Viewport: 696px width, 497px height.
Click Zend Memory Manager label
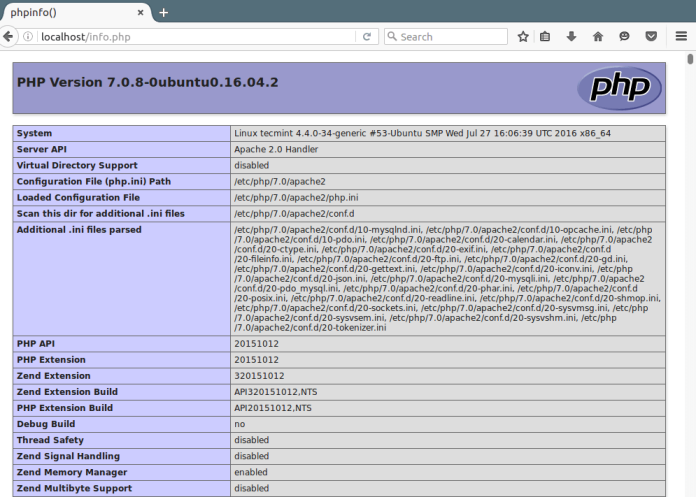pyautogui.click(x=72, y=472)
